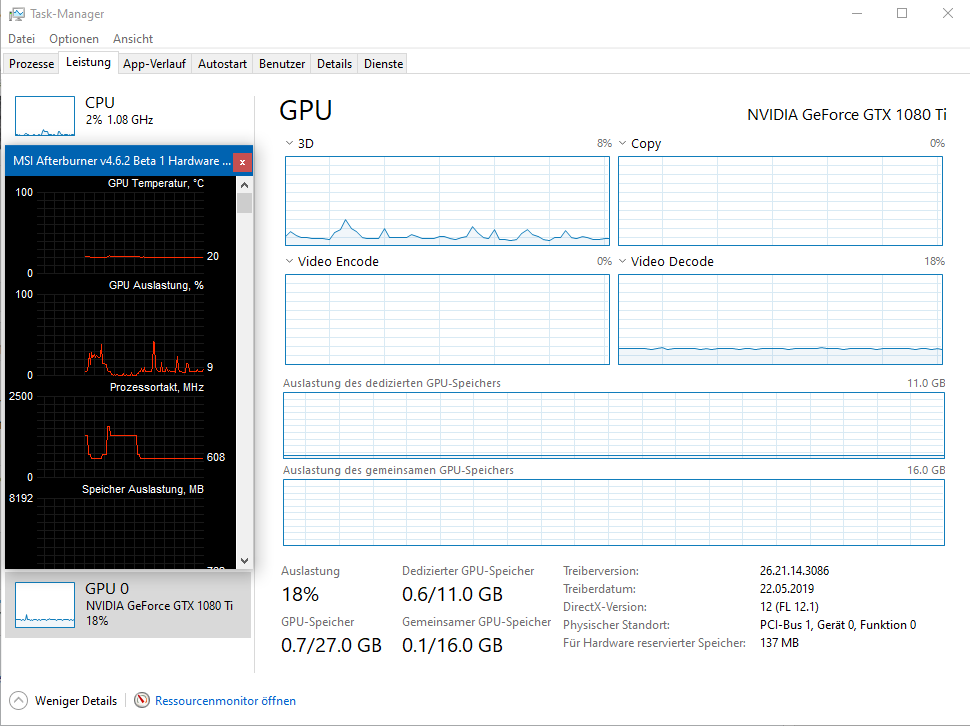This screenshot has width=970, height=726.
Task: Close the MSI Afterburner monitor window
Action: [x=242, y=162]
